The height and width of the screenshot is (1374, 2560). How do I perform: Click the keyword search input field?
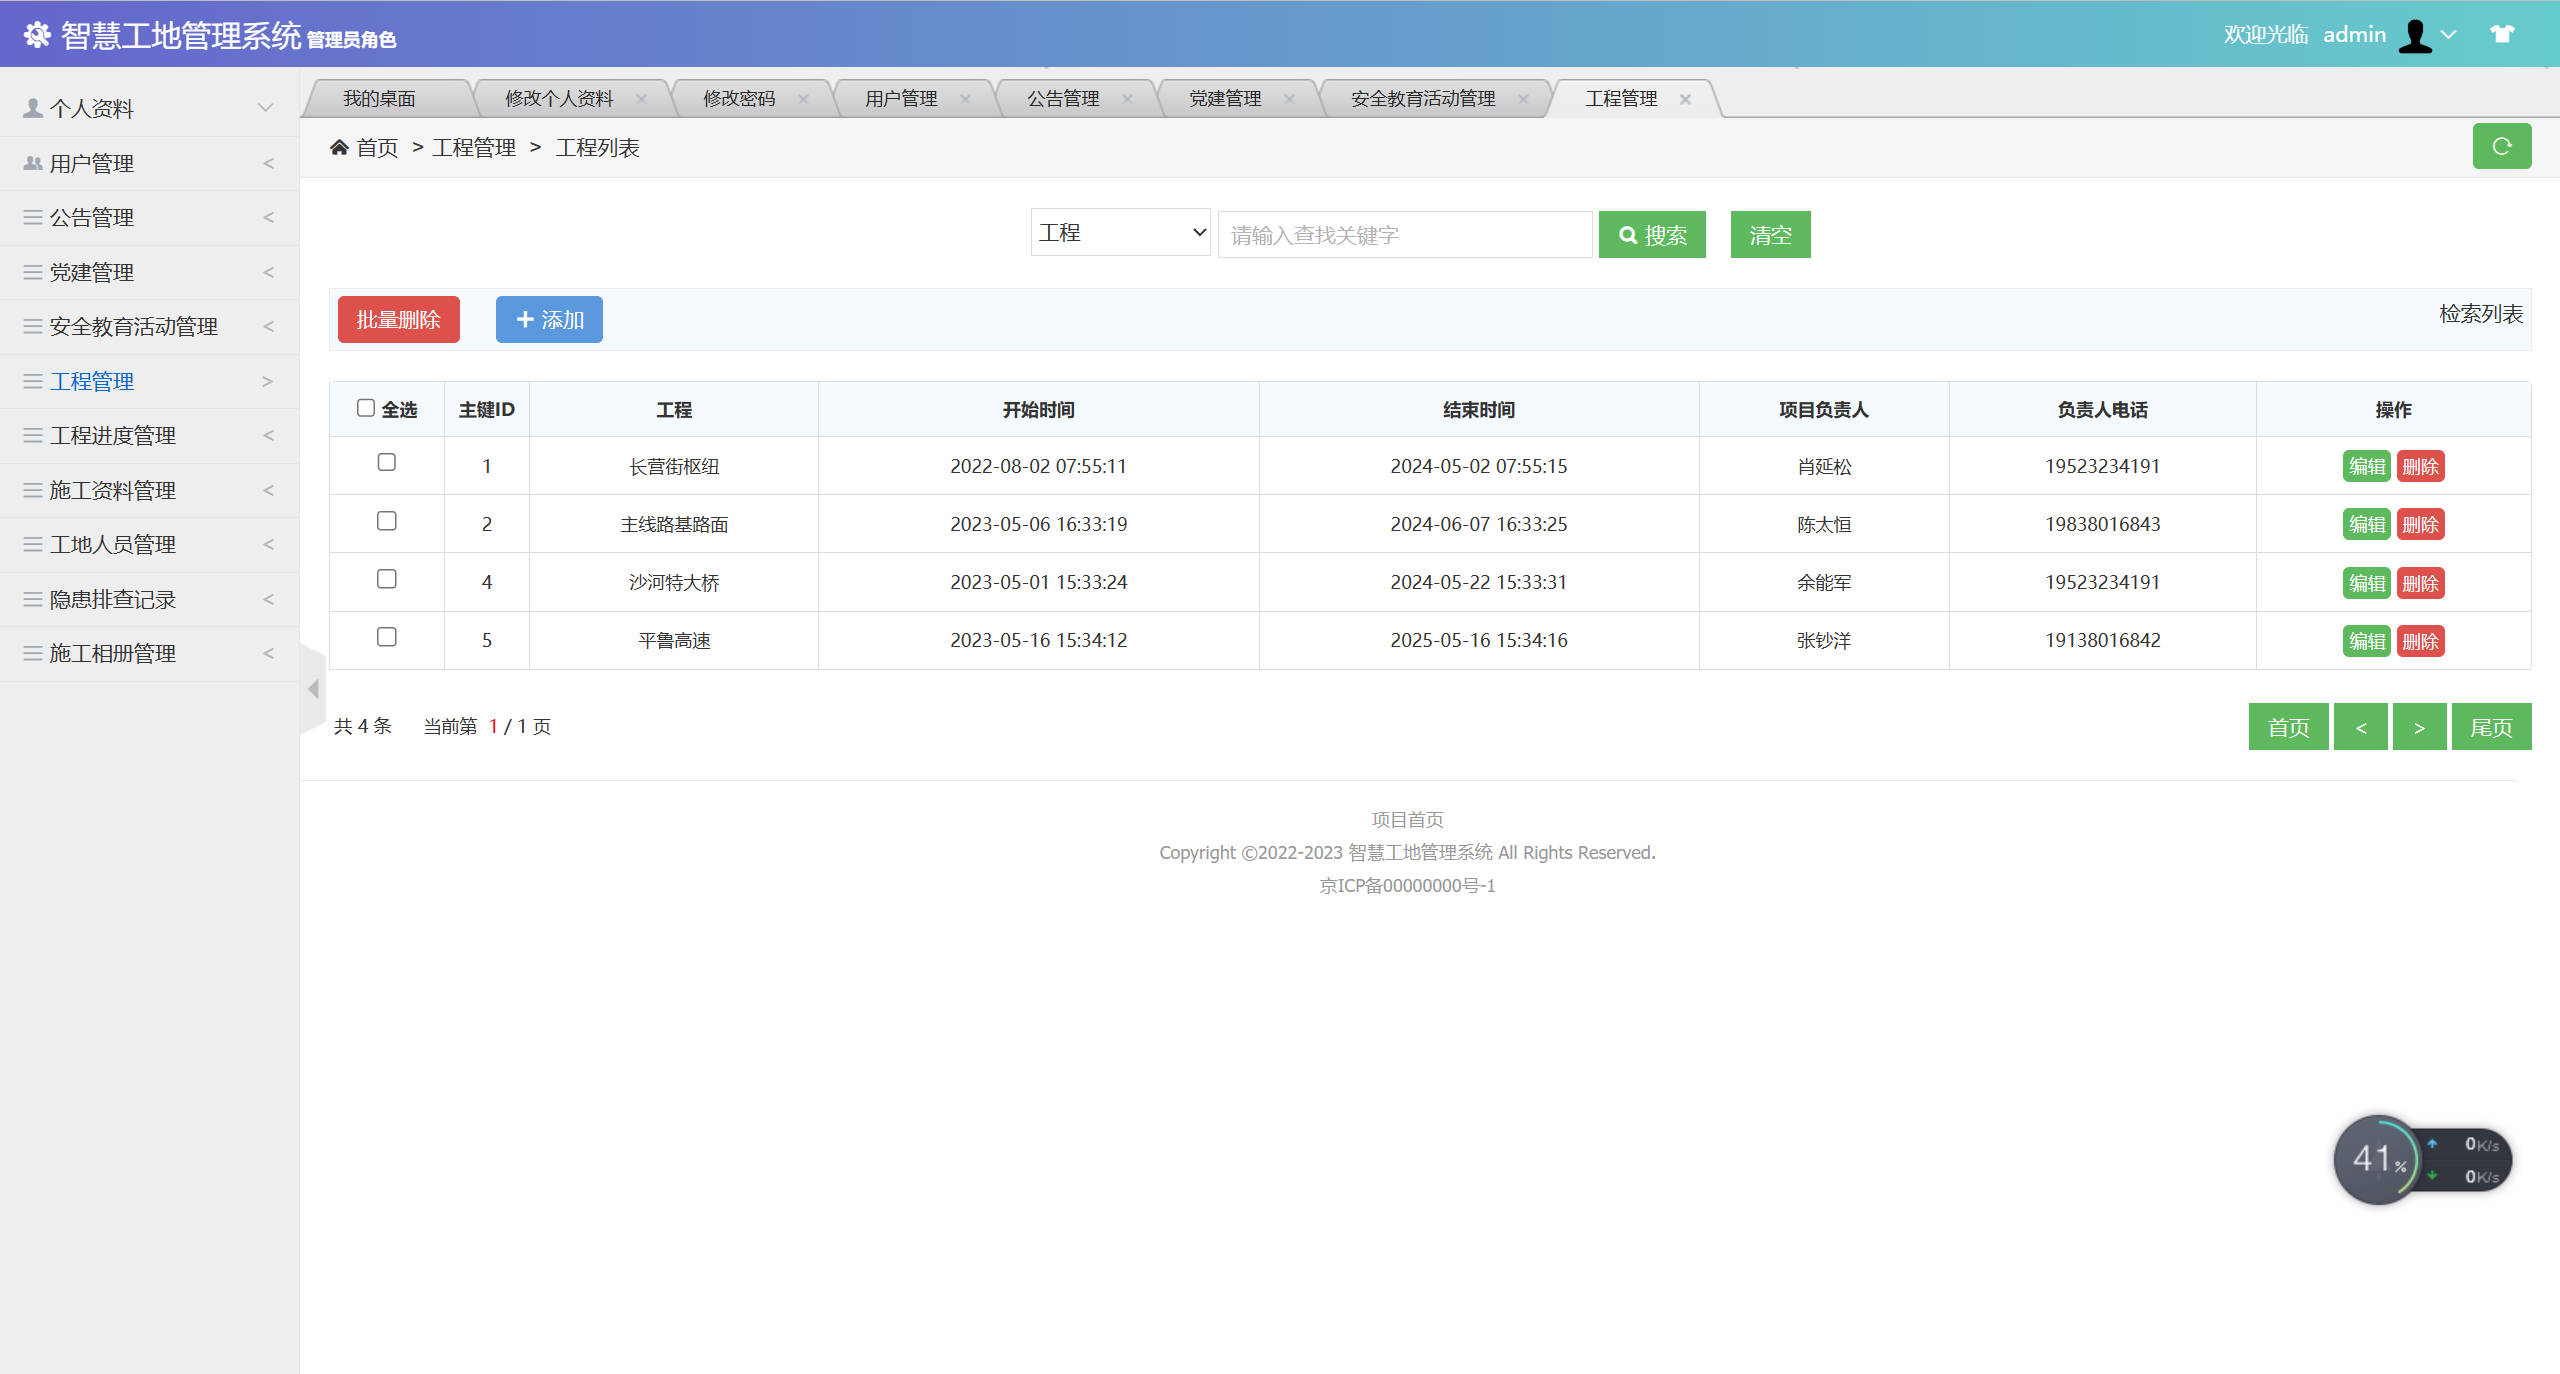tap(1404, 234)
